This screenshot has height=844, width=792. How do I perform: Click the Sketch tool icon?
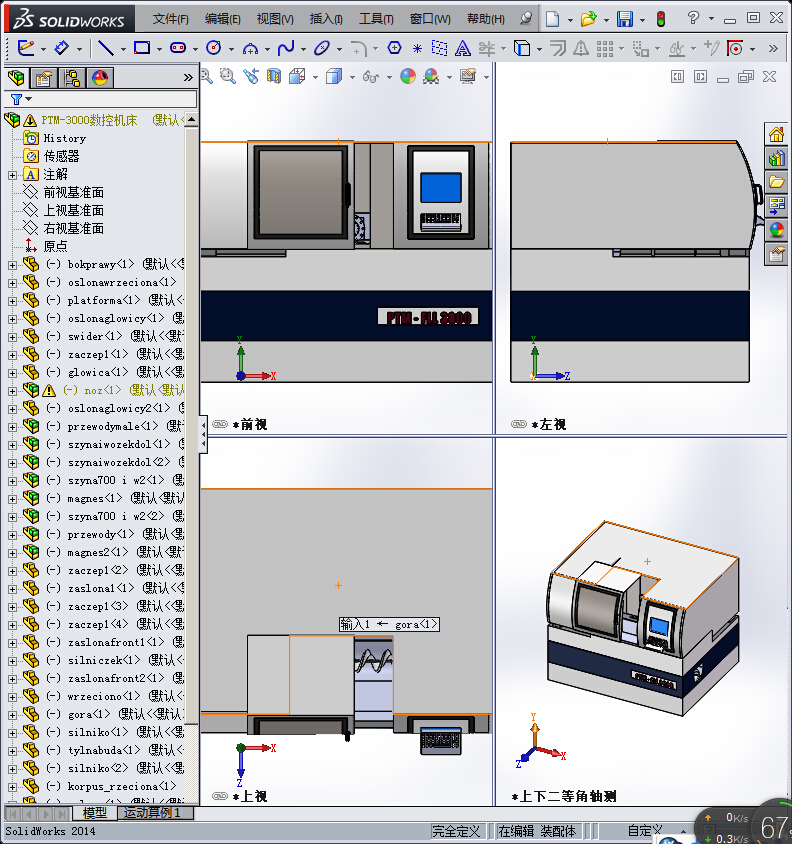[25, 48]
